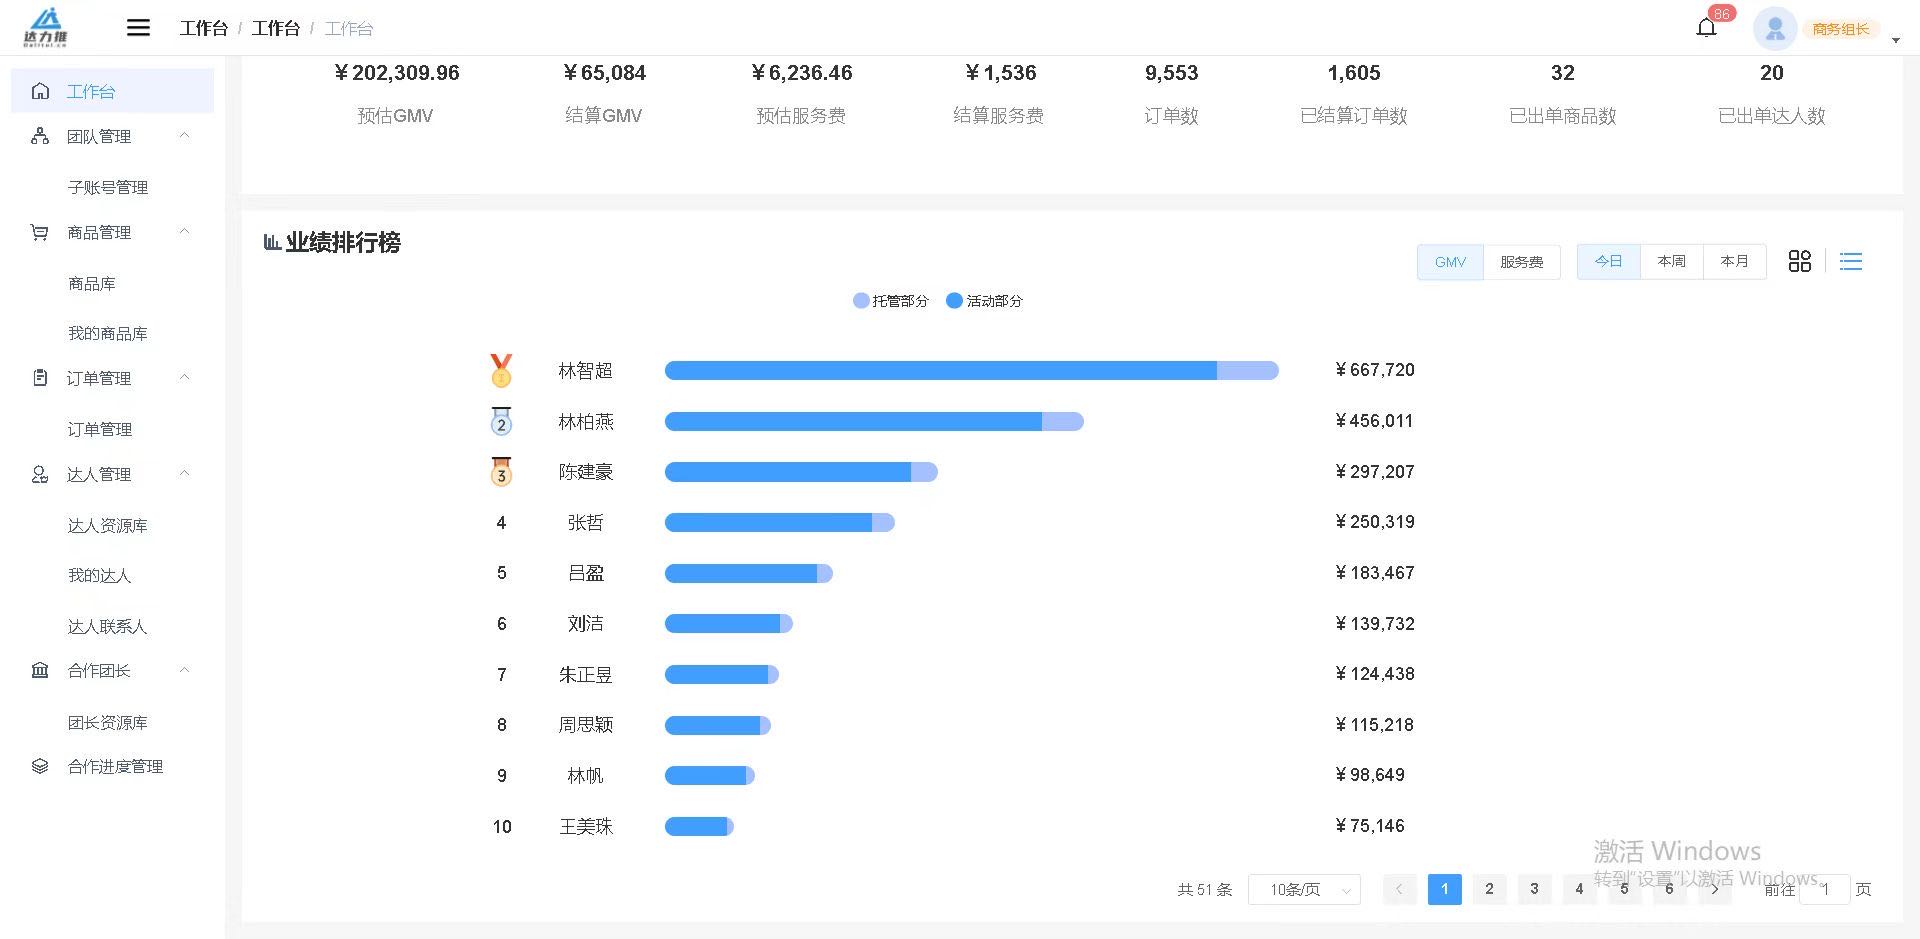Click the 合作进度管理 layers icon
Screen dimensions: 1920x939
[x=40, y=766]
